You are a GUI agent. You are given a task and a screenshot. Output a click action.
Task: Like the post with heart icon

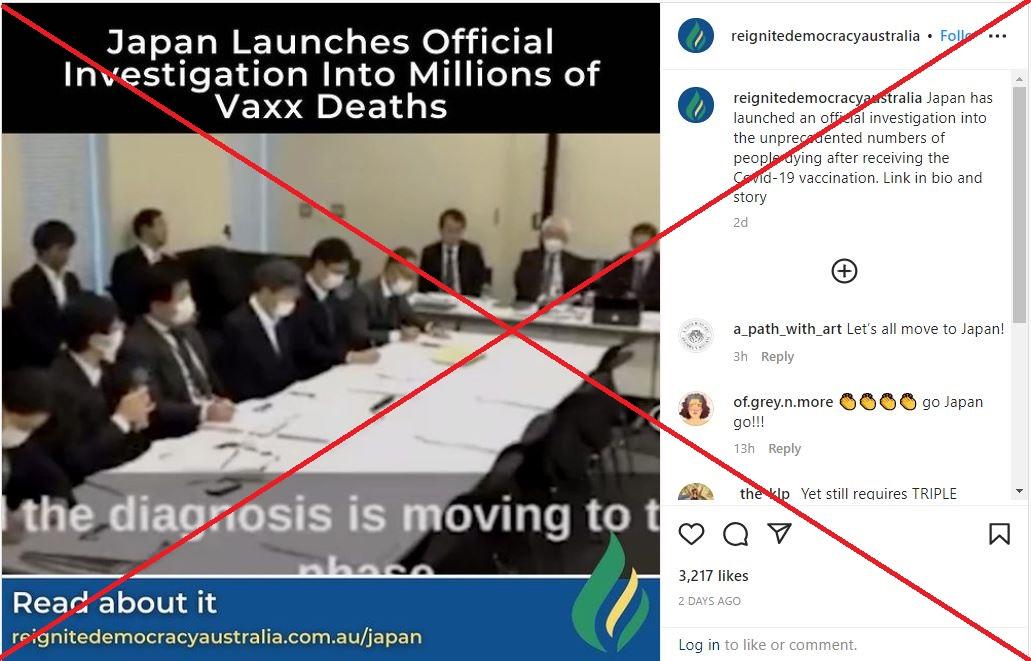pos(691,533)
